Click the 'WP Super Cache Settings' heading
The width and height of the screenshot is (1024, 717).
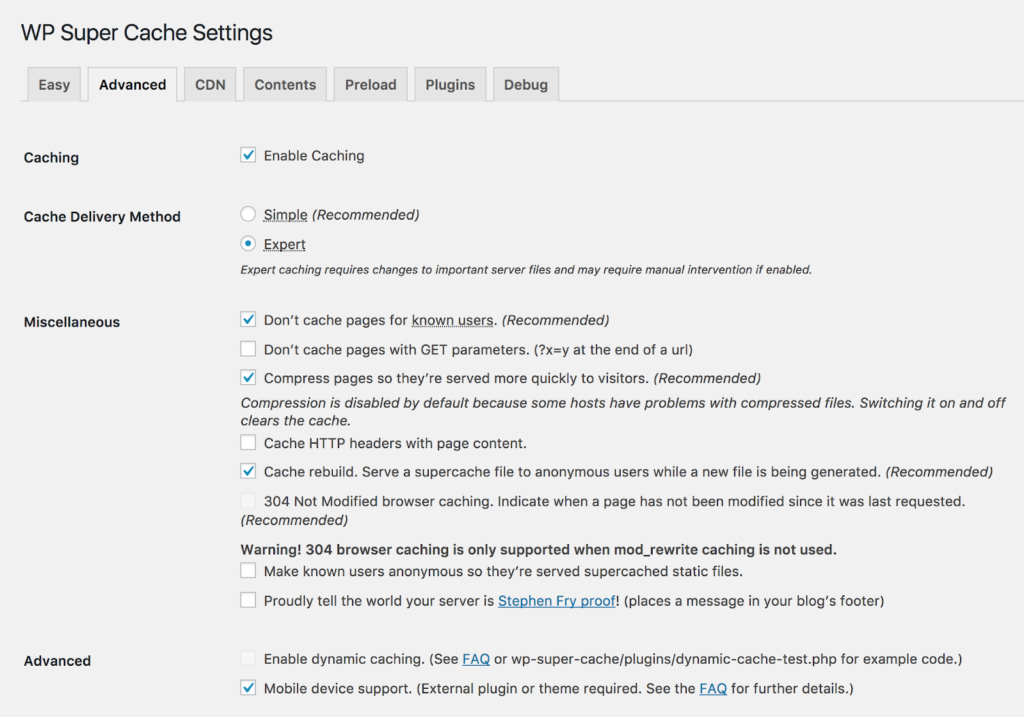pos(147,33)
